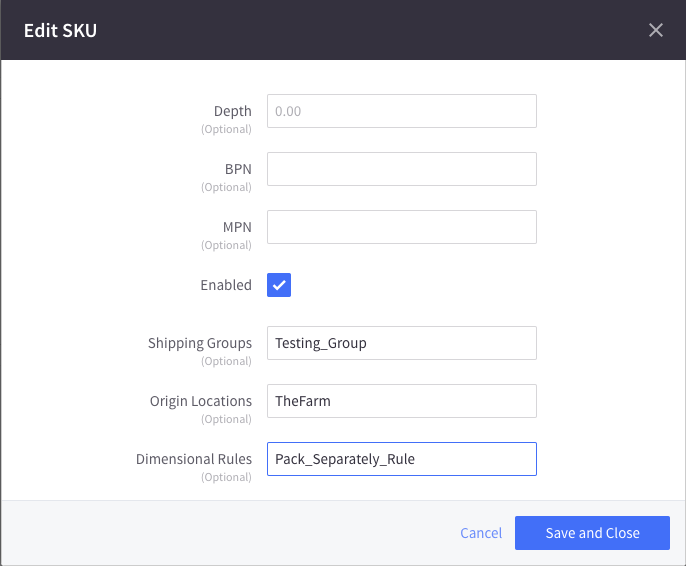This screenshot has height=566, width=686.
Task: Click the "Enabled" label text
Action: (x=226, y=285)
